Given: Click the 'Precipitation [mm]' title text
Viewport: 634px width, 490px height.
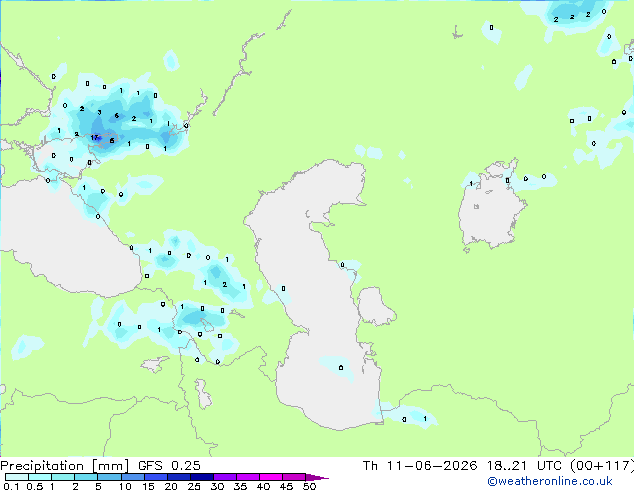Looking at the screenshot, I should click(x=65, y=466).
